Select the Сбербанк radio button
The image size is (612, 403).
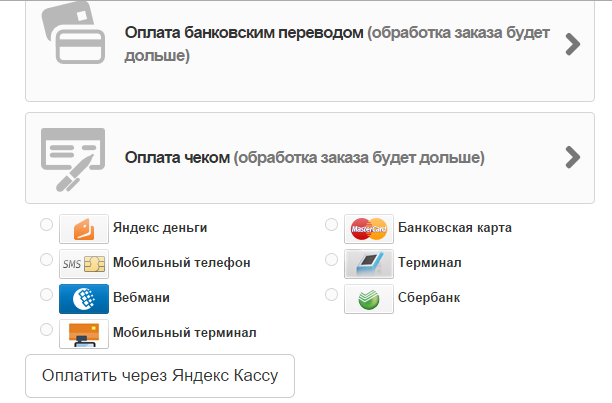[x=332, y=295]
